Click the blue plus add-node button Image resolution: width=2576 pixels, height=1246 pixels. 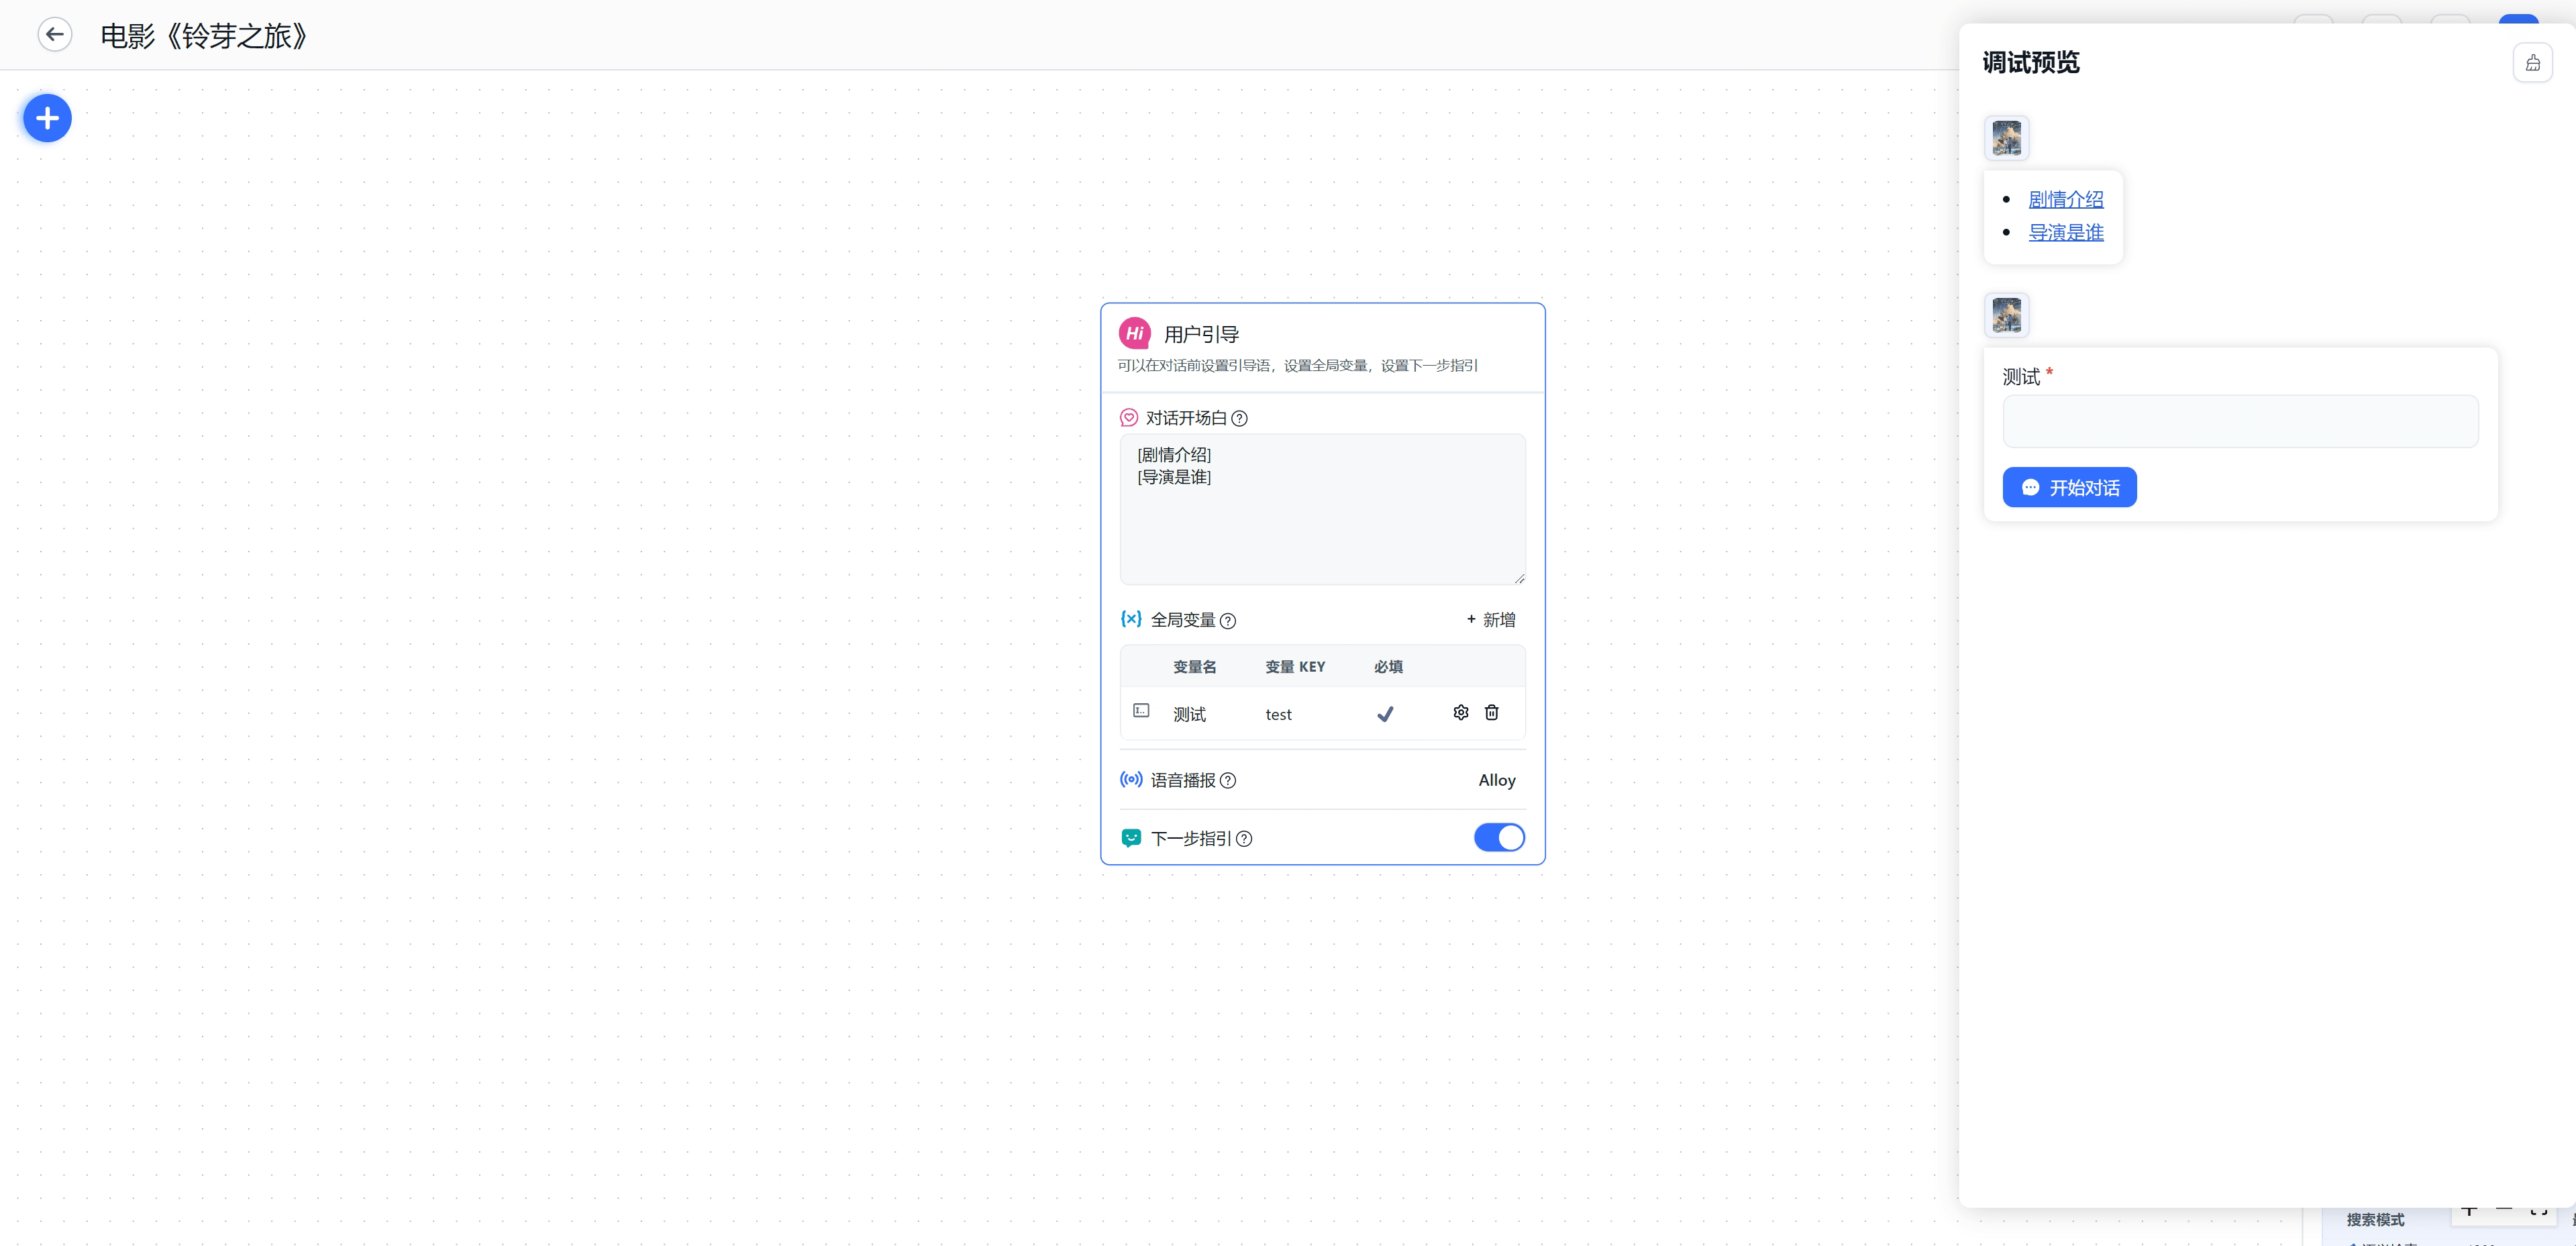[47, 119]
